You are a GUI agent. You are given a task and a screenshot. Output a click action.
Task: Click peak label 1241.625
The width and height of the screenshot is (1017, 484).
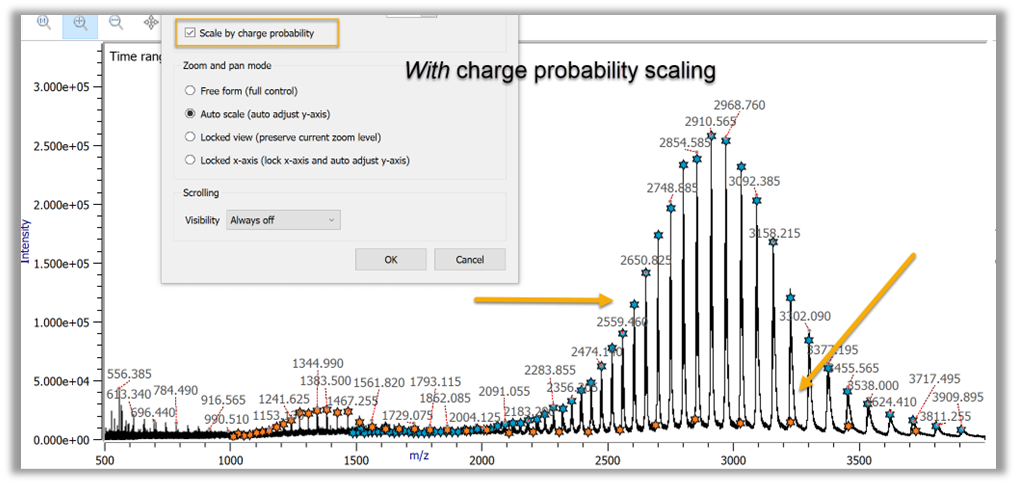[284, 399]
